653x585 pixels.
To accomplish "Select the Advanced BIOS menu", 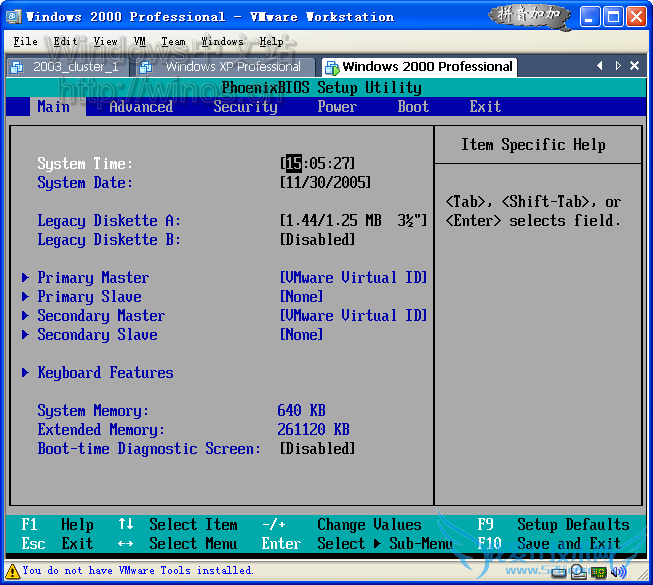I will (x=140, y=107).
